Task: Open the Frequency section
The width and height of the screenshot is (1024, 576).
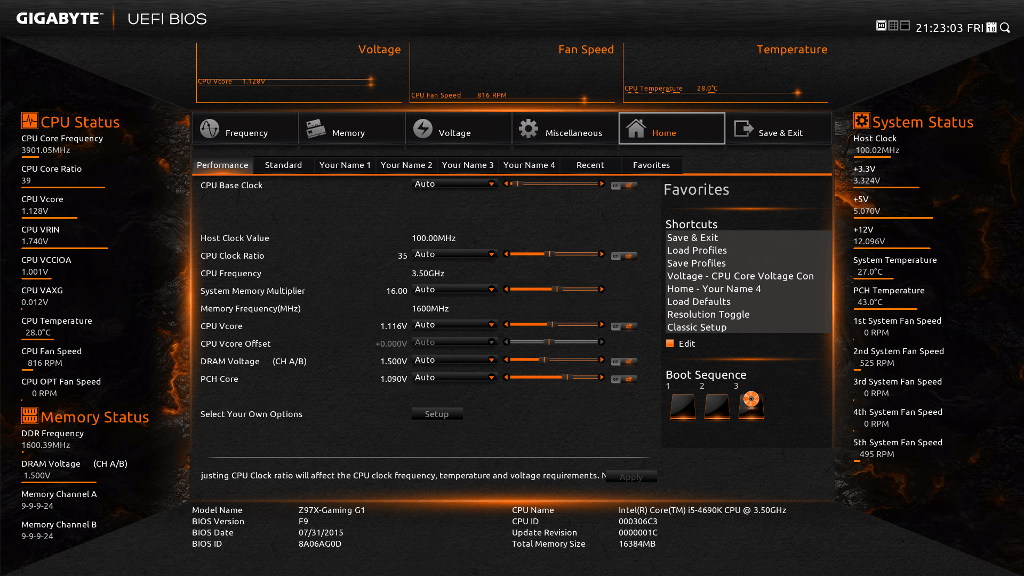Action: [x=246, y=128]
